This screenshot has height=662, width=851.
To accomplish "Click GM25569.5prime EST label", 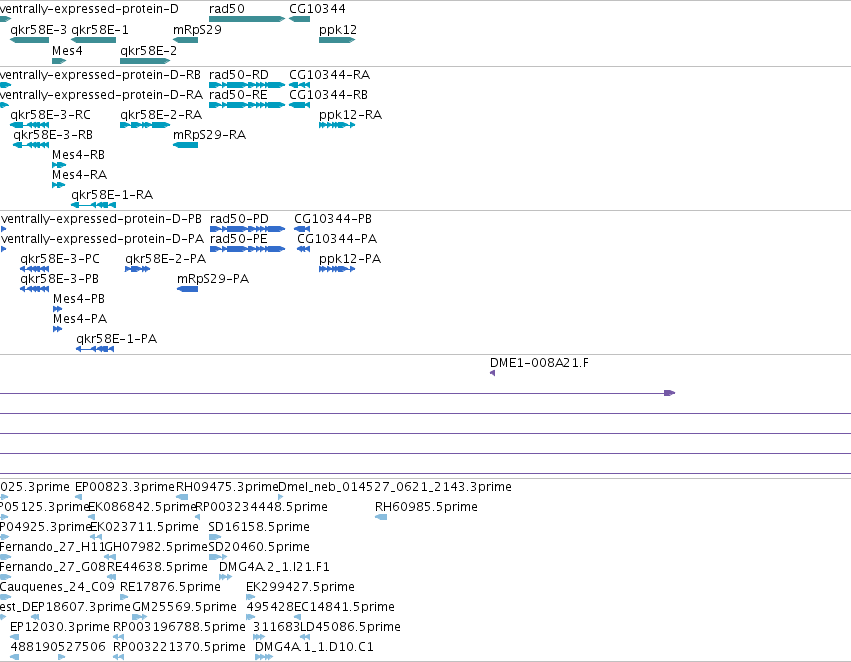I will click(x=185, y=607).
